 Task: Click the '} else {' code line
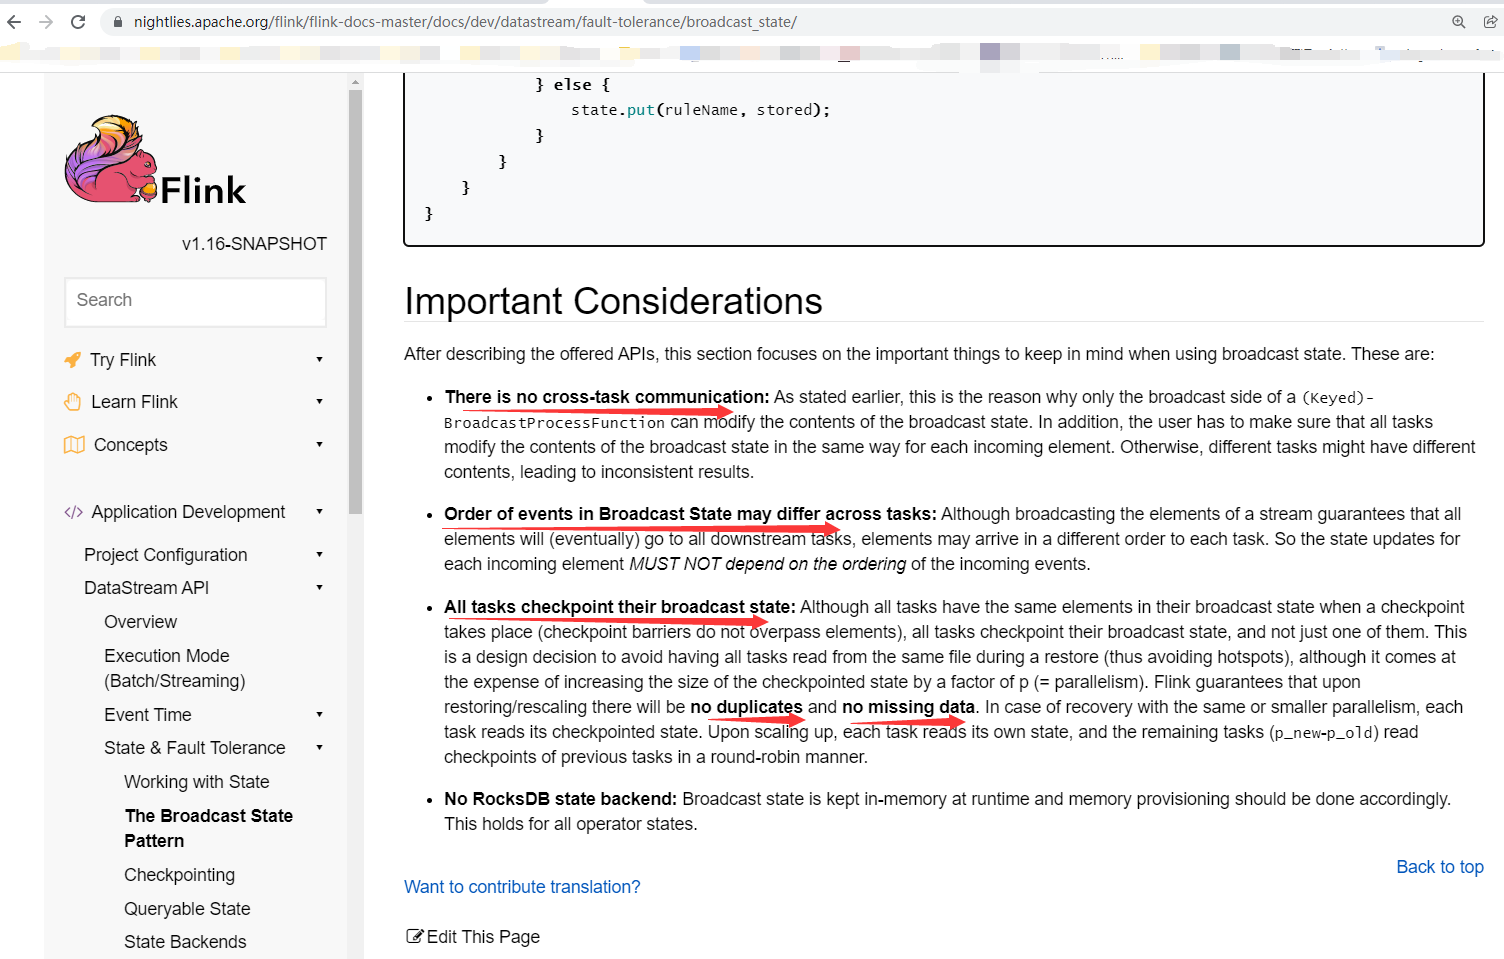[572, 85]
